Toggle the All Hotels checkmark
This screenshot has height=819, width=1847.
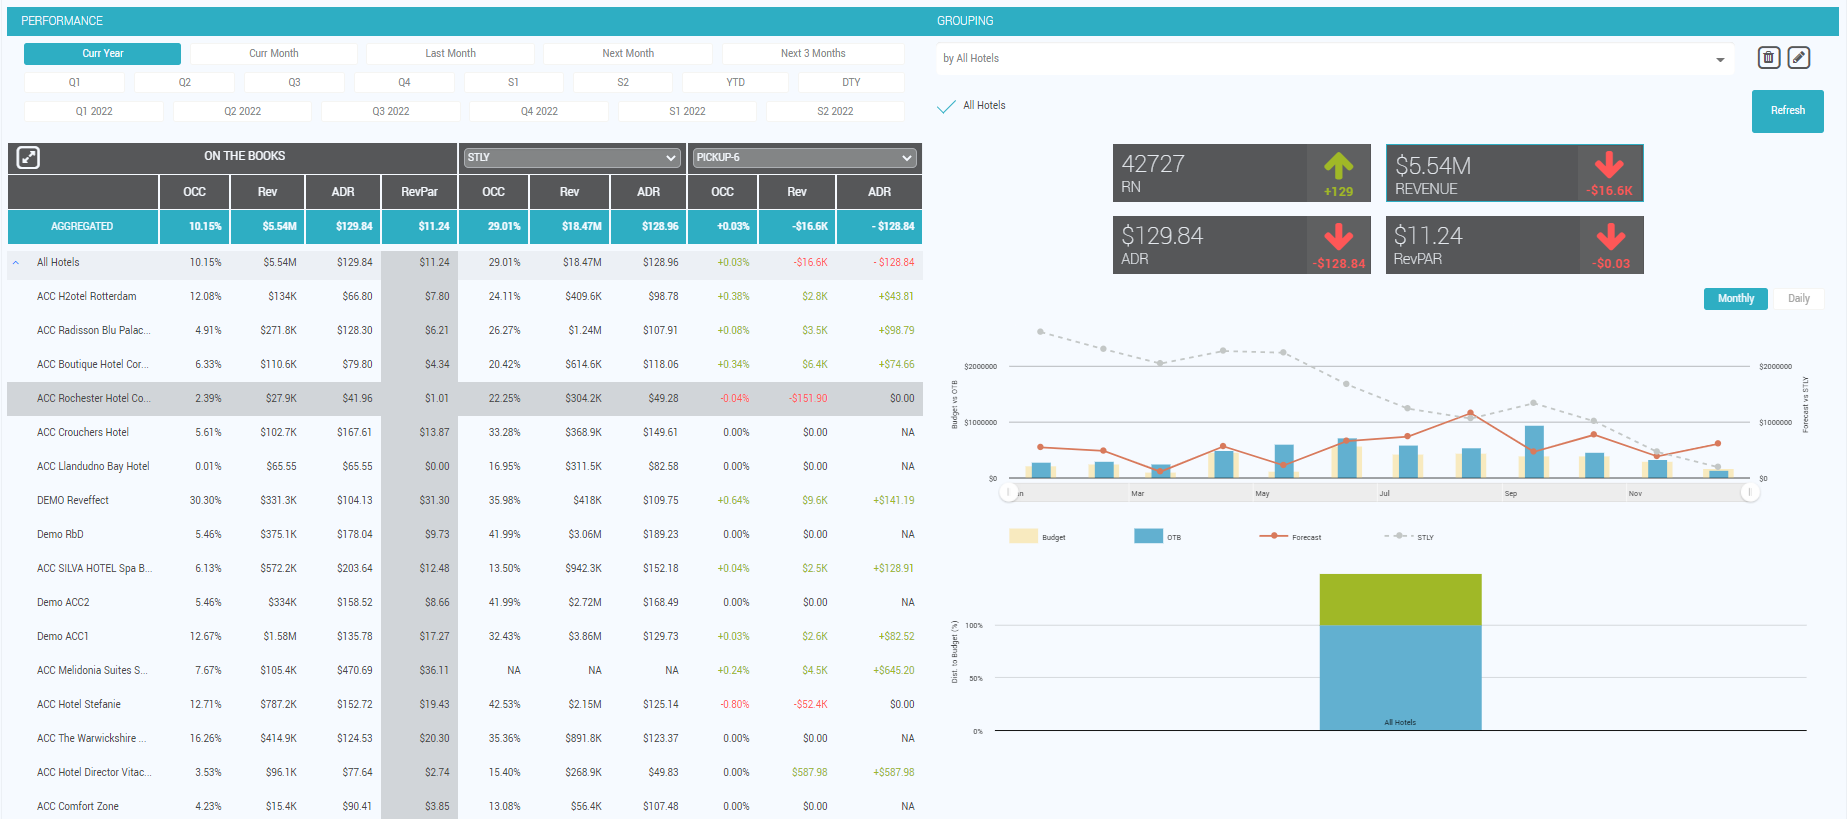click(x=946, y=106)
